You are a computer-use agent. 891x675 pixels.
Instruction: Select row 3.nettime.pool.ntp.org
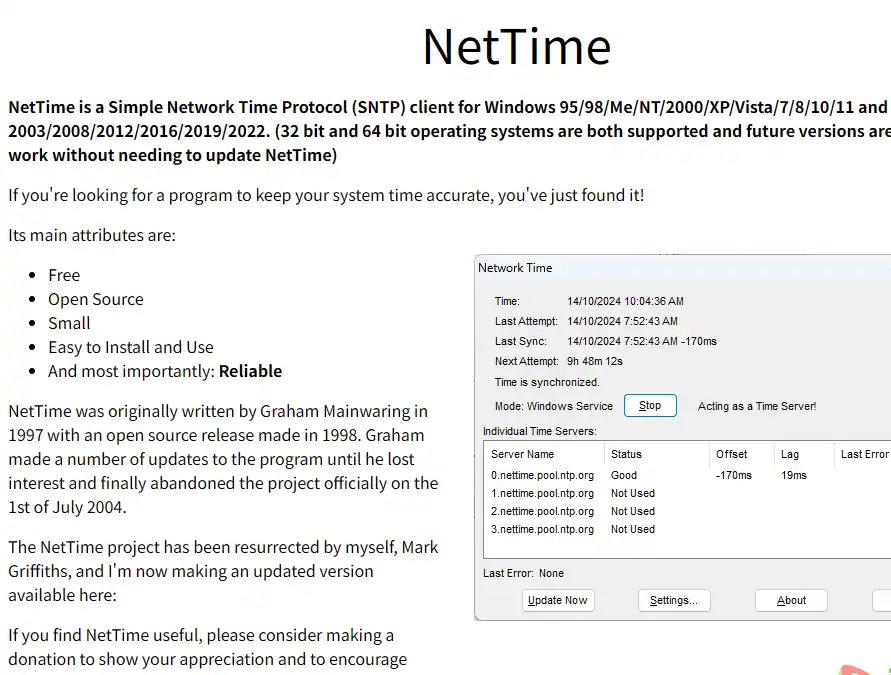pyautogui.click(x=688, y=529)
